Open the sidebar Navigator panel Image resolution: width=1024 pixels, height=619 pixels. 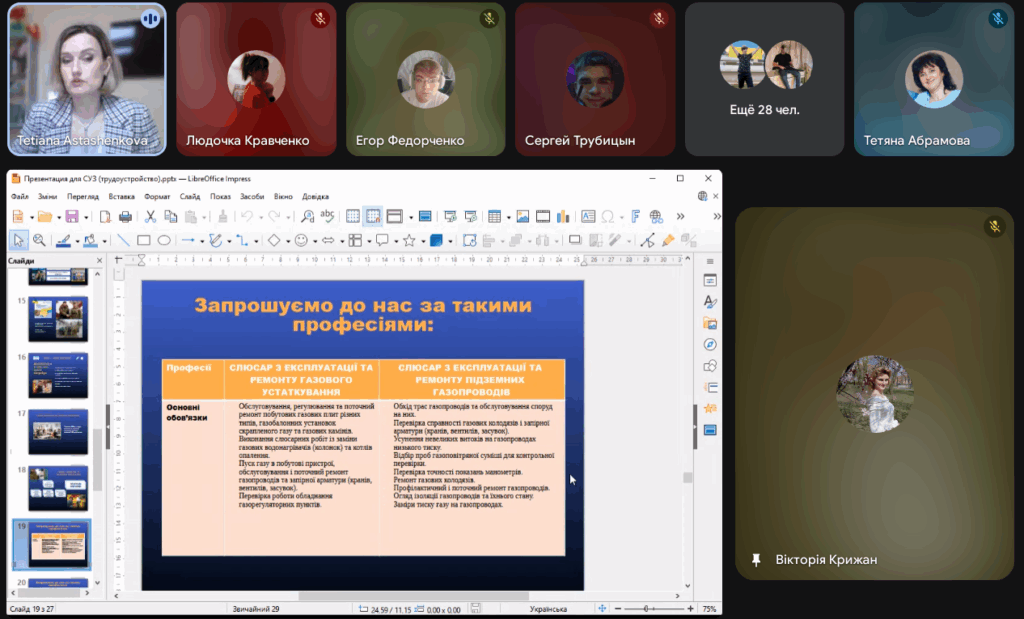tap(710, 344)
